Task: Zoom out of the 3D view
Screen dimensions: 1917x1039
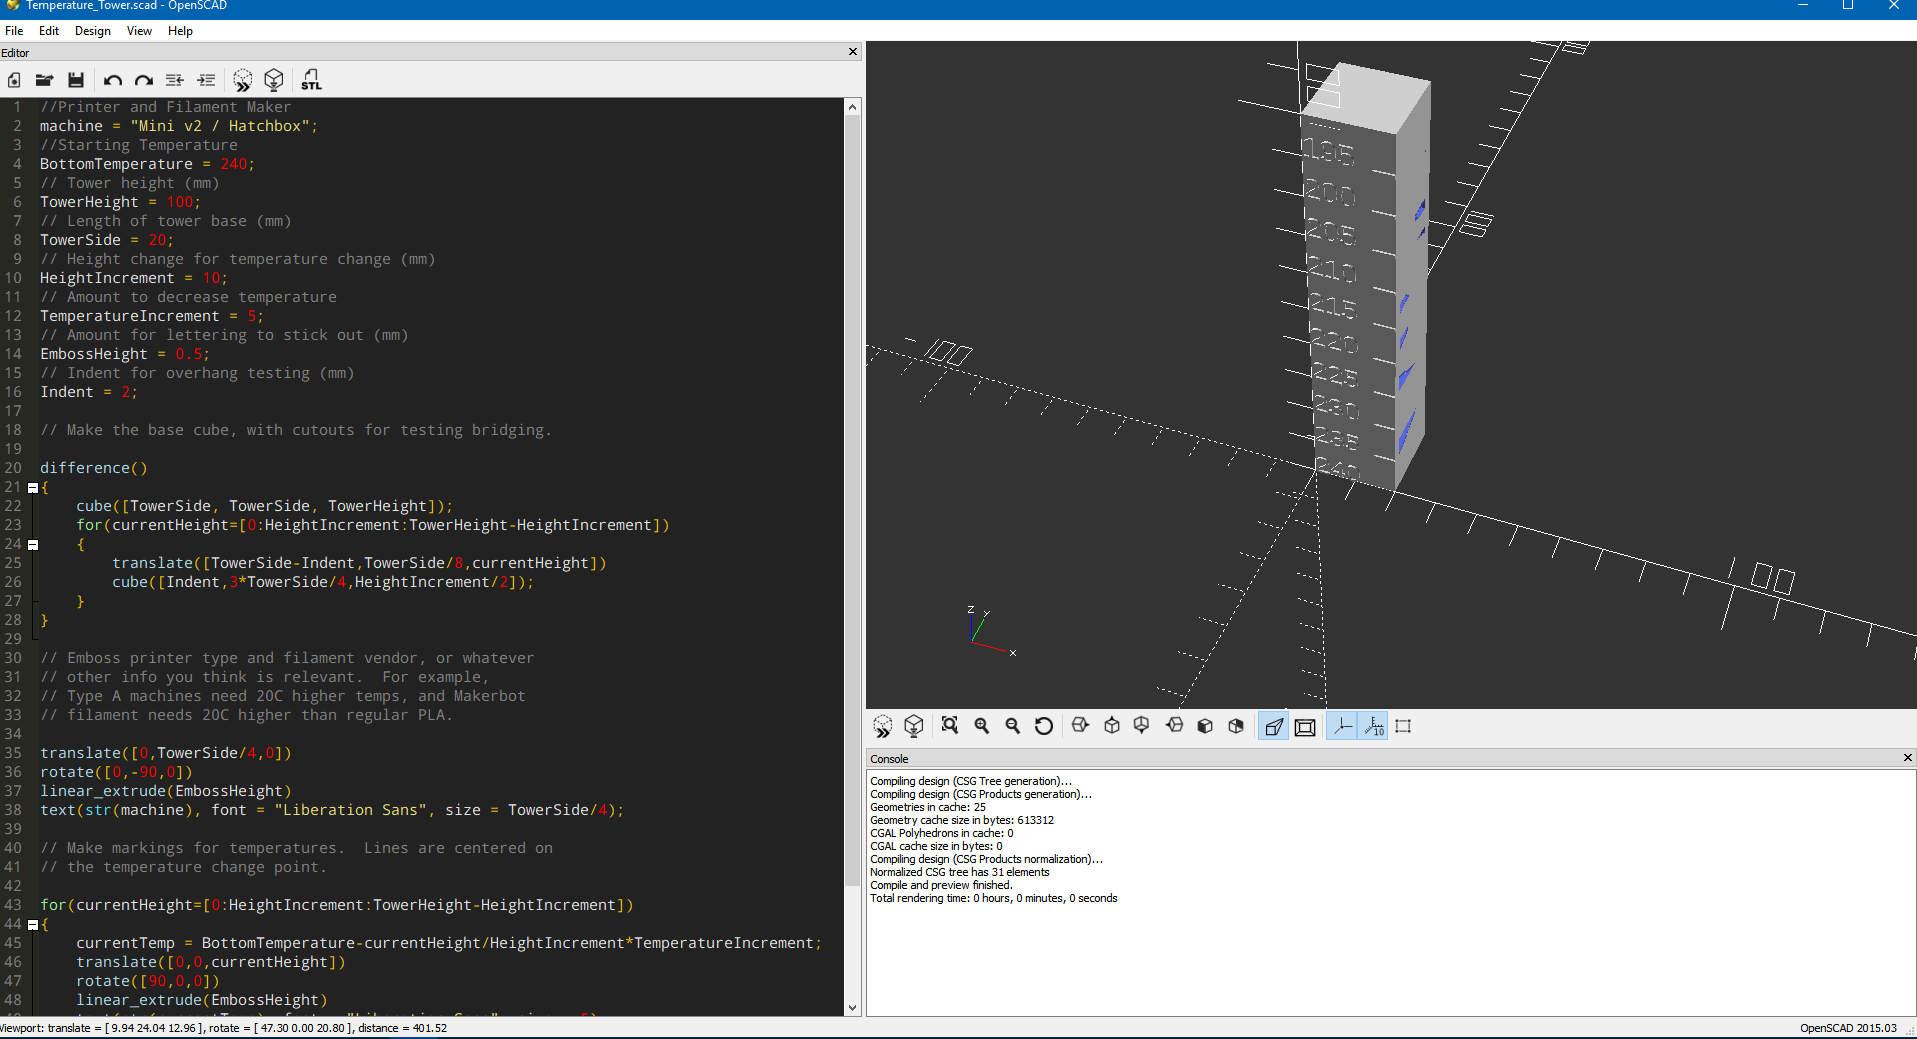Action: (1012, 726)
